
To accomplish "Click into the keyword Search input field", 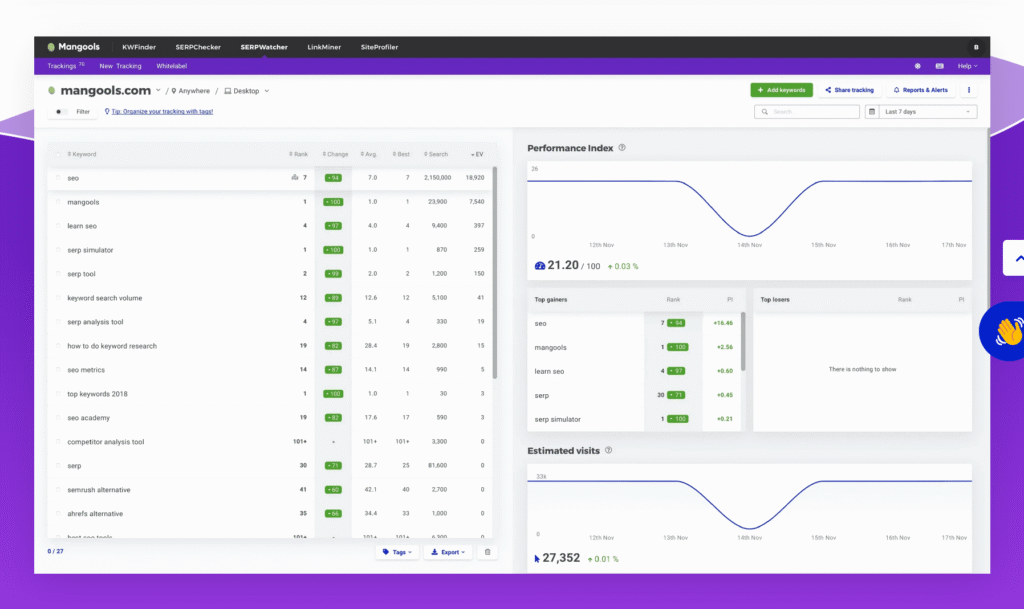I will (x=807, y=112).
